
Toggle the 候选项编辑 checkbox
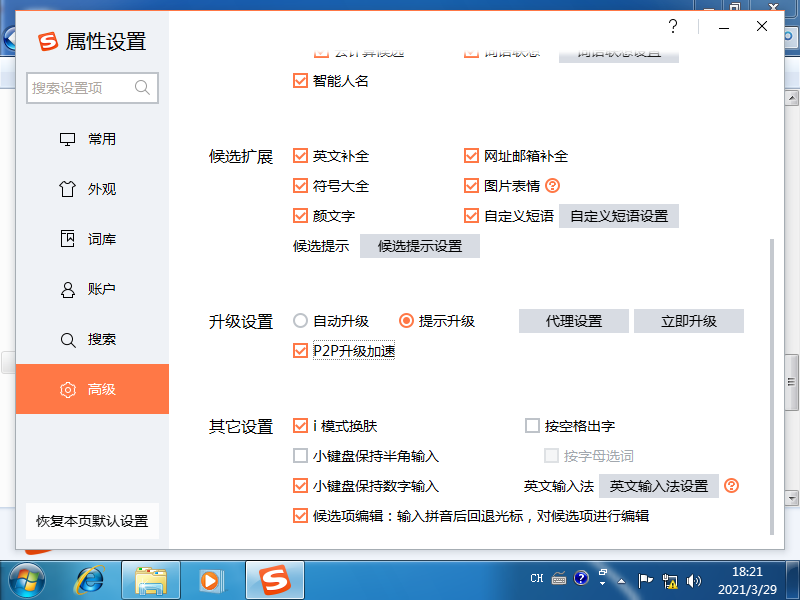click(301, 516)
